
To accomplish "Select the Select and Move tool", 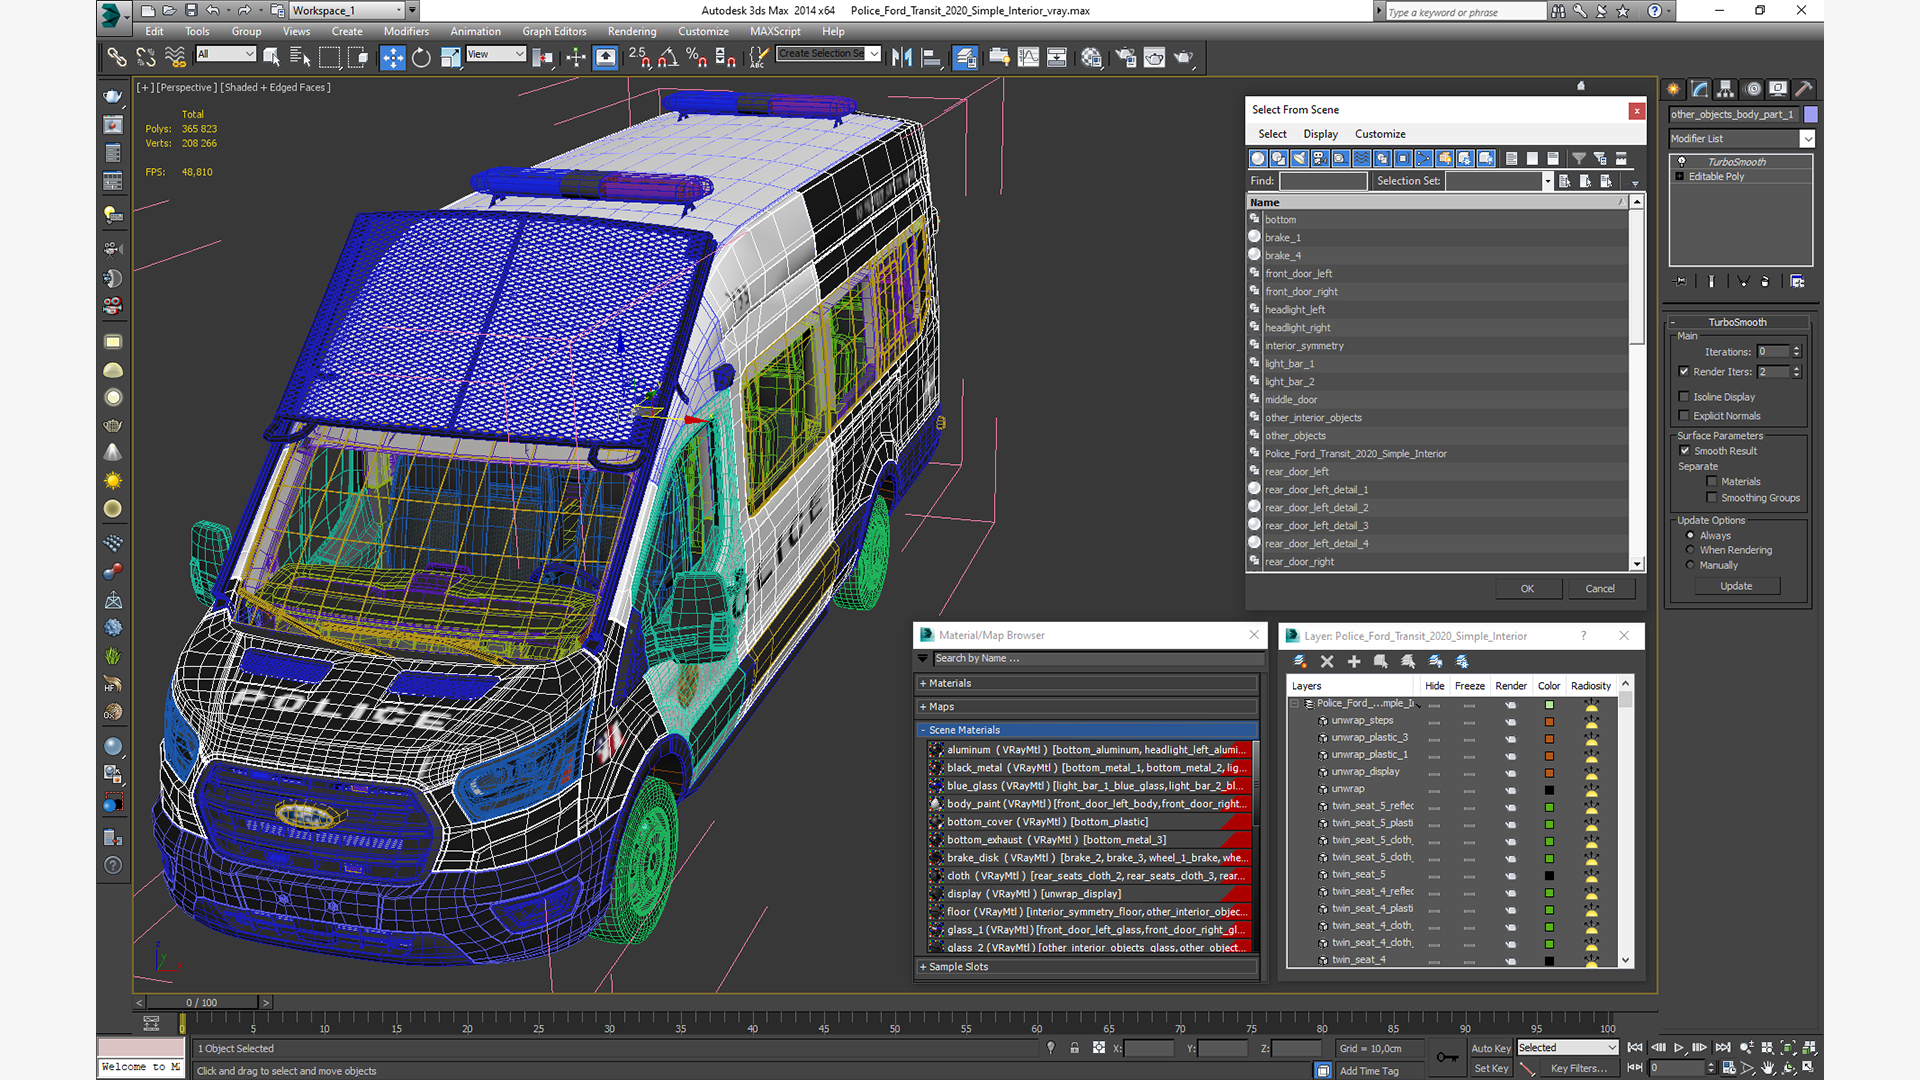I will point(392,58).
